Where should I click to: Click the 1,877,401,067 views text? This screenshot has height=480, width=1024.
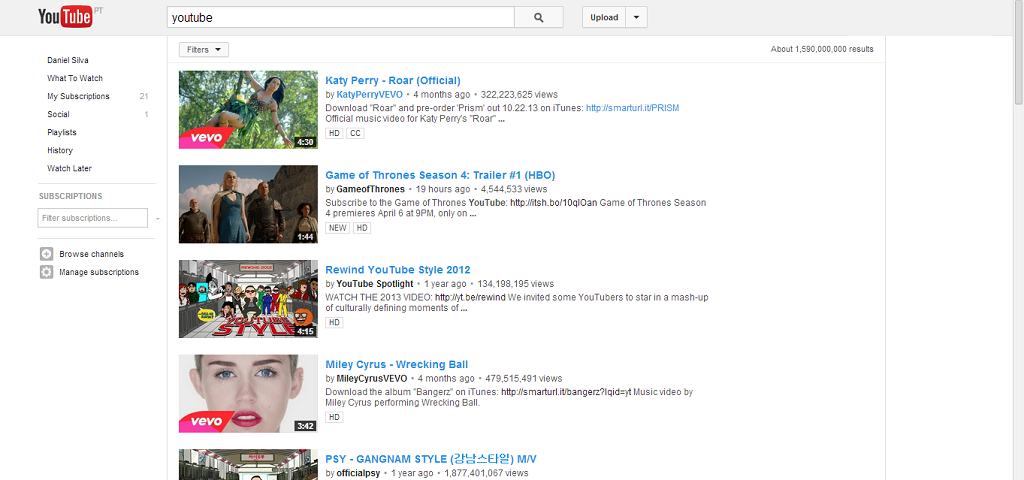point(486,473)
